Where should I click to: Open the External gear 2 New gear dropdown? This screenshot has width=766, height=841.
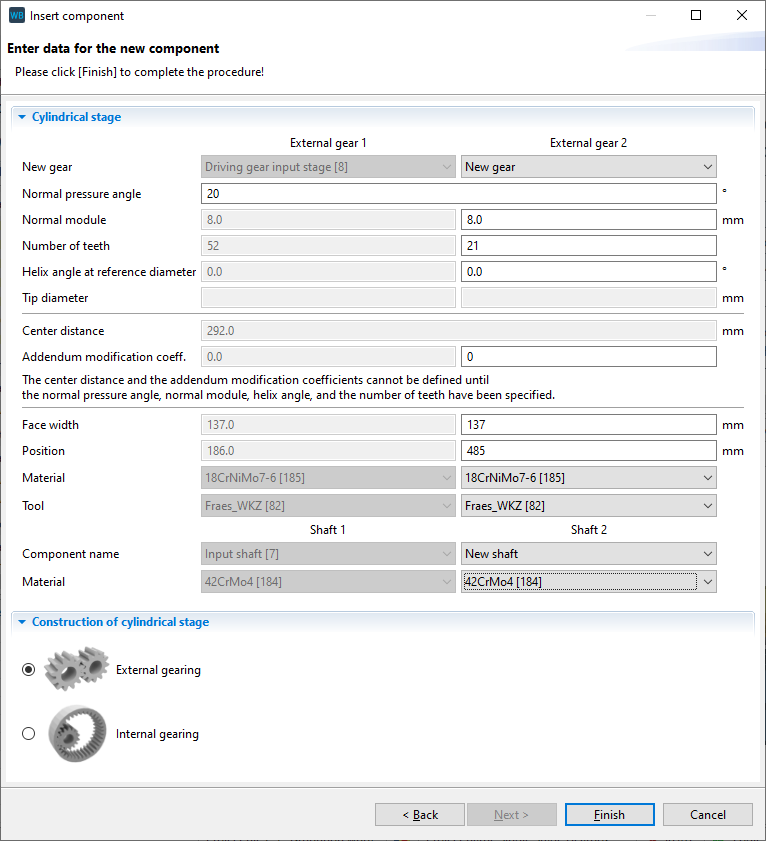click(x=588, y=167)
